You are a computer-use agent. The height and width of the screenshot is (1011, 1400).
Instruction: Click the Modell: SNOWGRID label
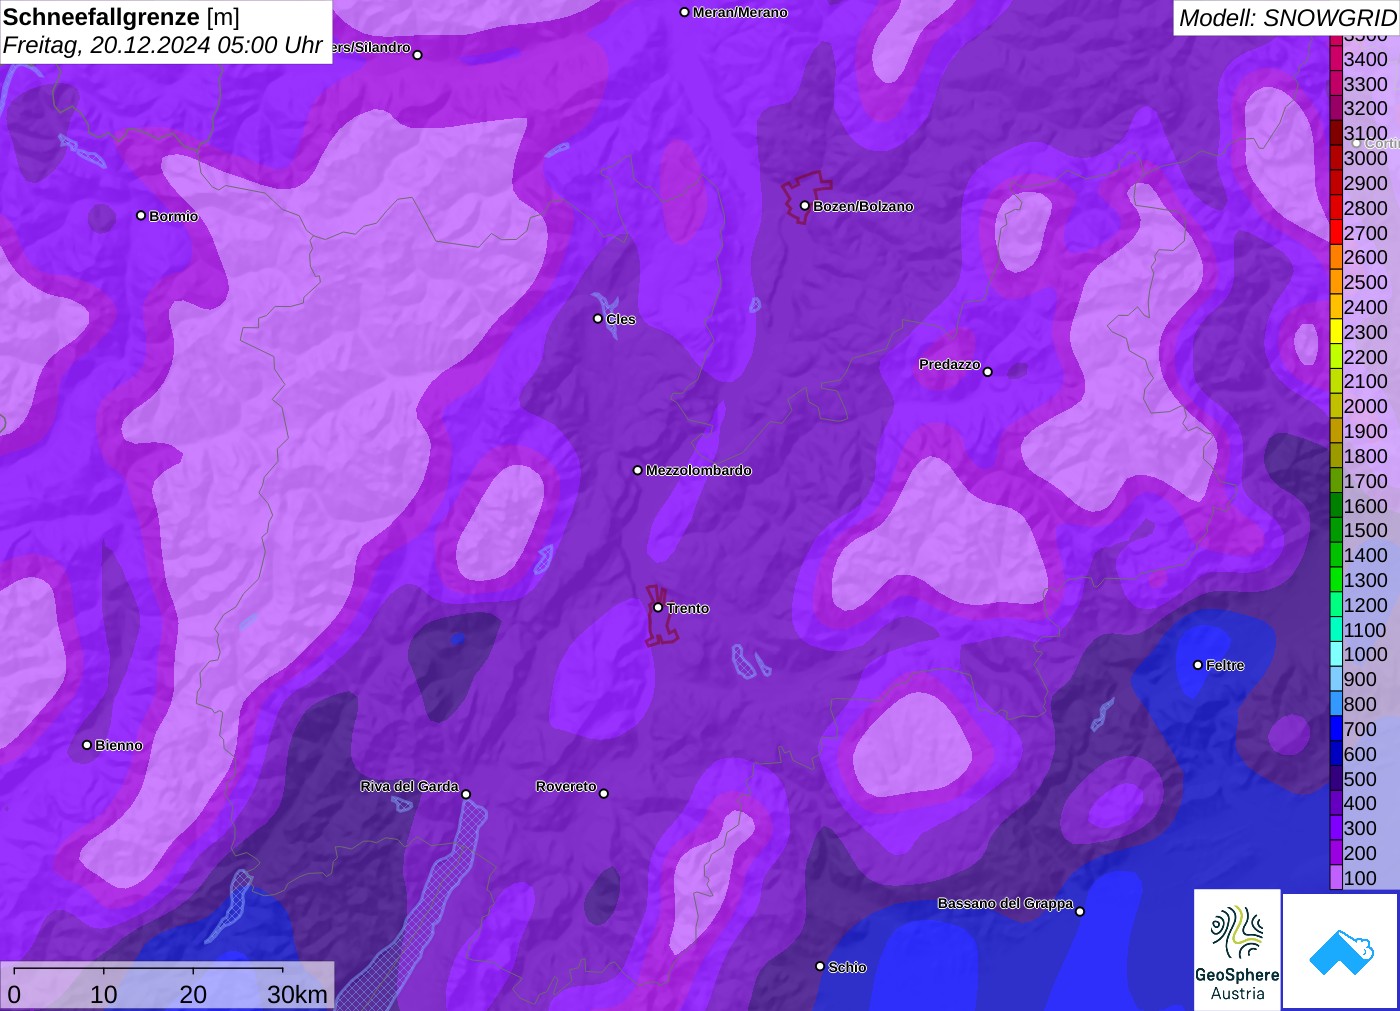[x=1287, y=18]
